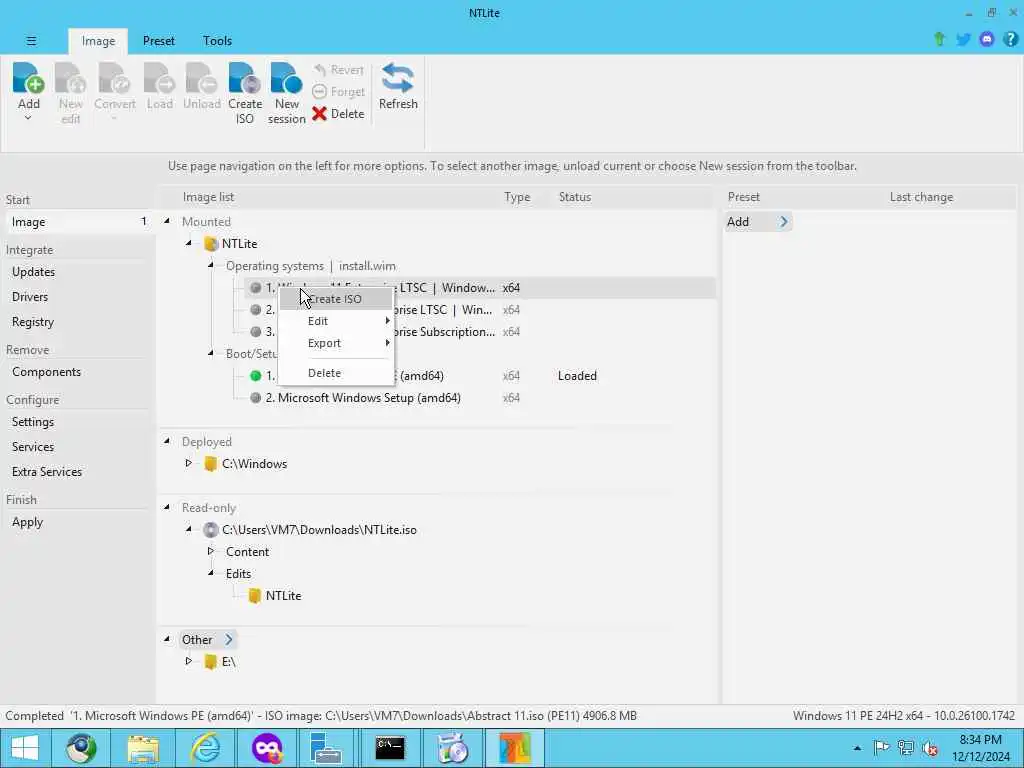
Task: Show hidden system tray icons
Action: click(x=857, y=748)
